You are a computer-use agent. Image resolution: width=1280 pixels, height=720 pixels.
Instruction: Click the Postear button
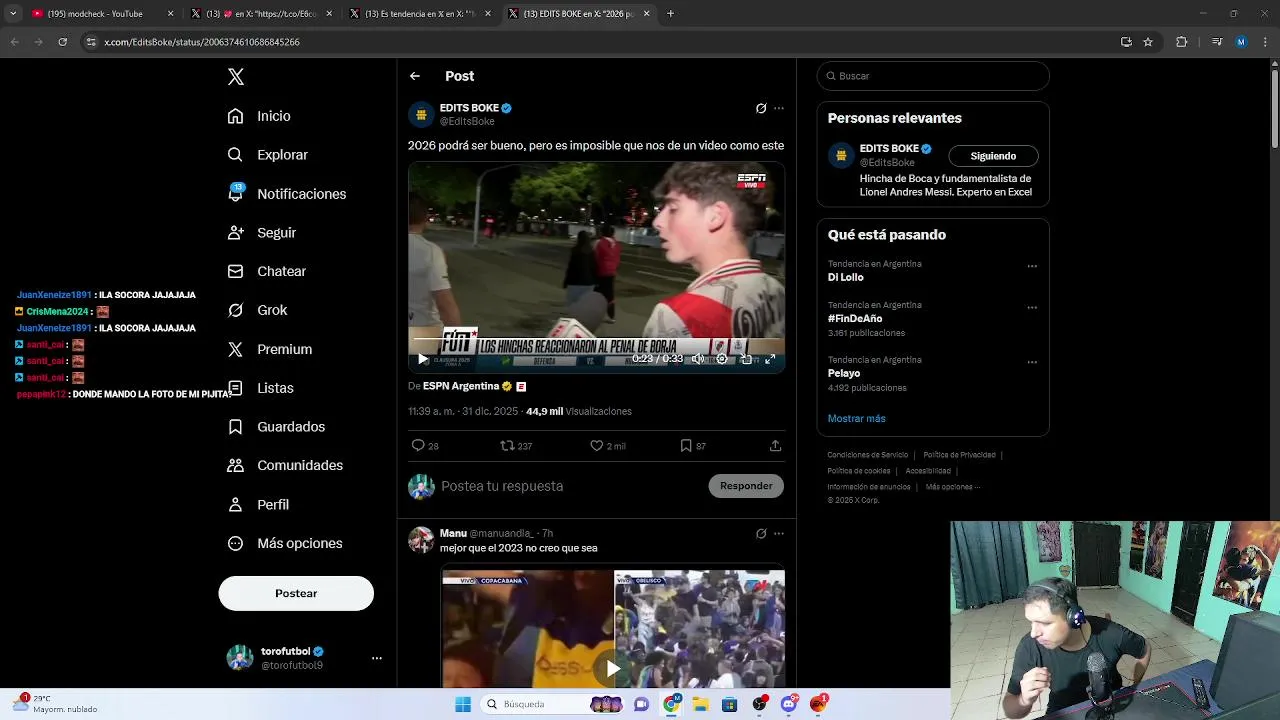click(x=296, y=593)
